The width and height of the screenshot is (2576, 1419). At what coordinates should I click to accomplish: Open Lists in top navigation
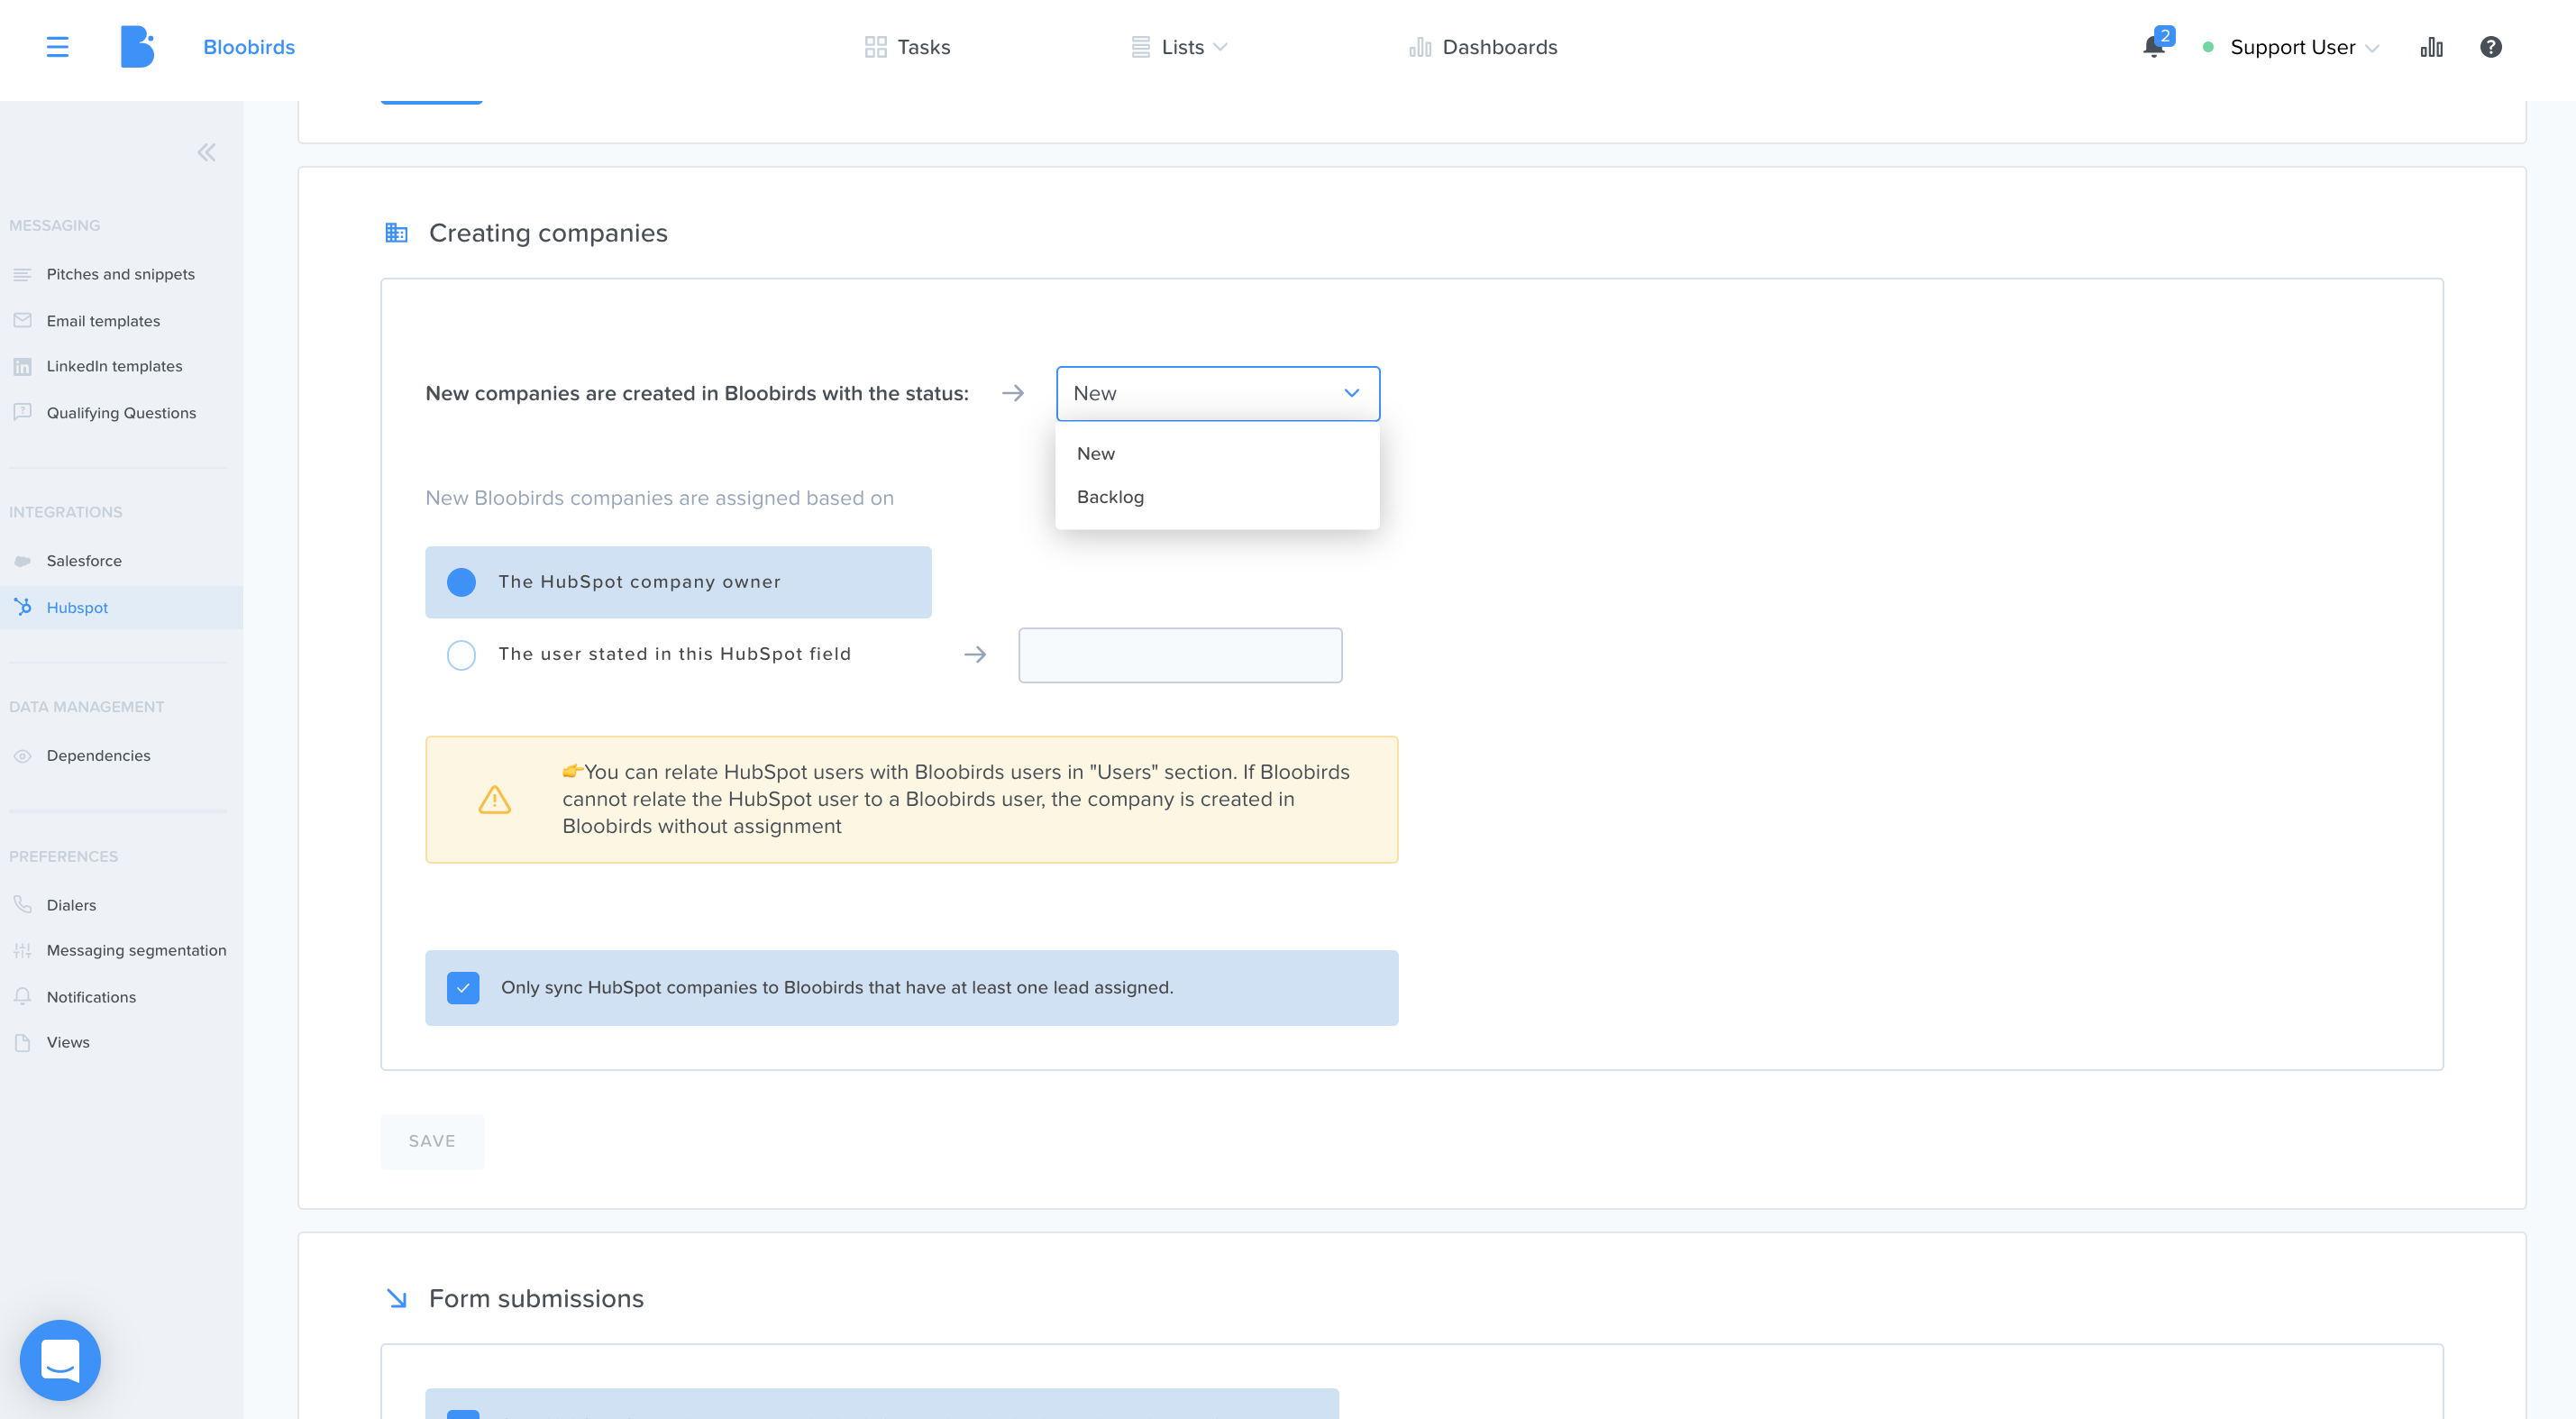coord(1179,47)
